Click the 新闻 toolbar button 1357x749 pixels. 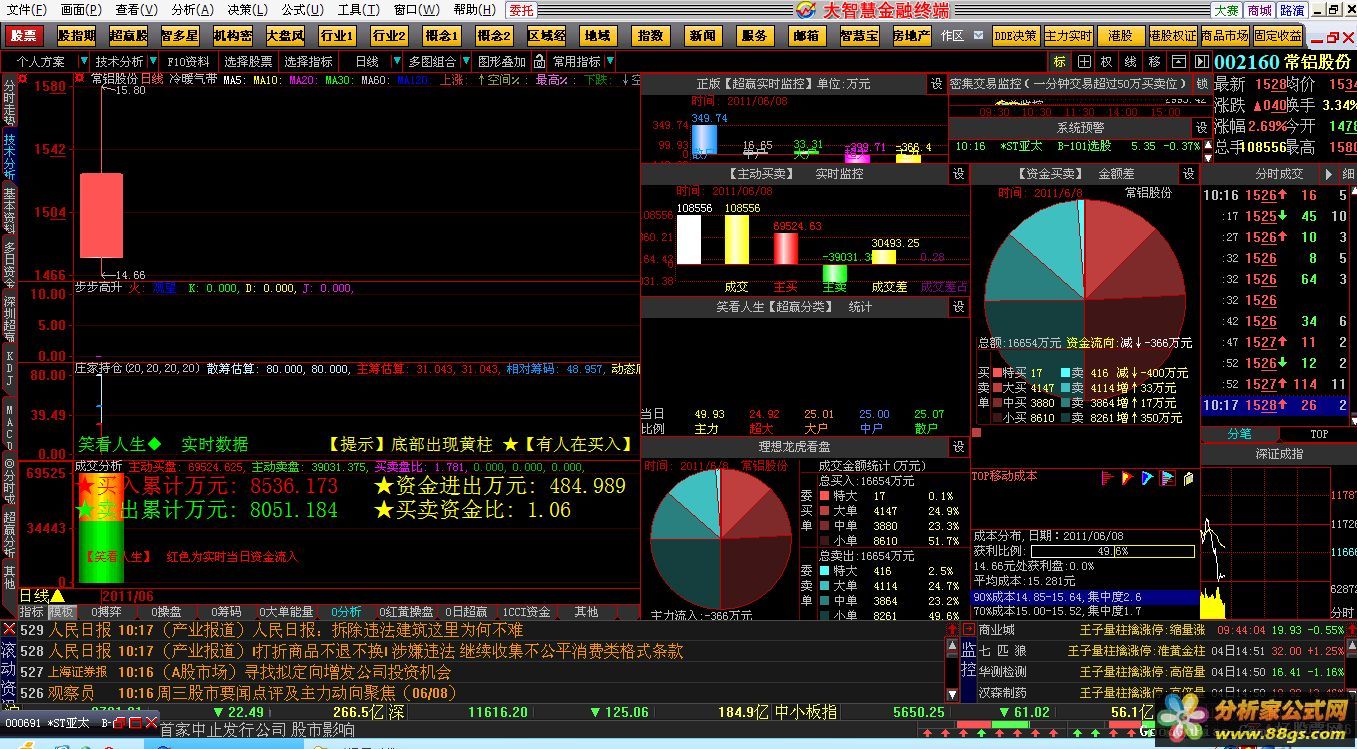702,36
